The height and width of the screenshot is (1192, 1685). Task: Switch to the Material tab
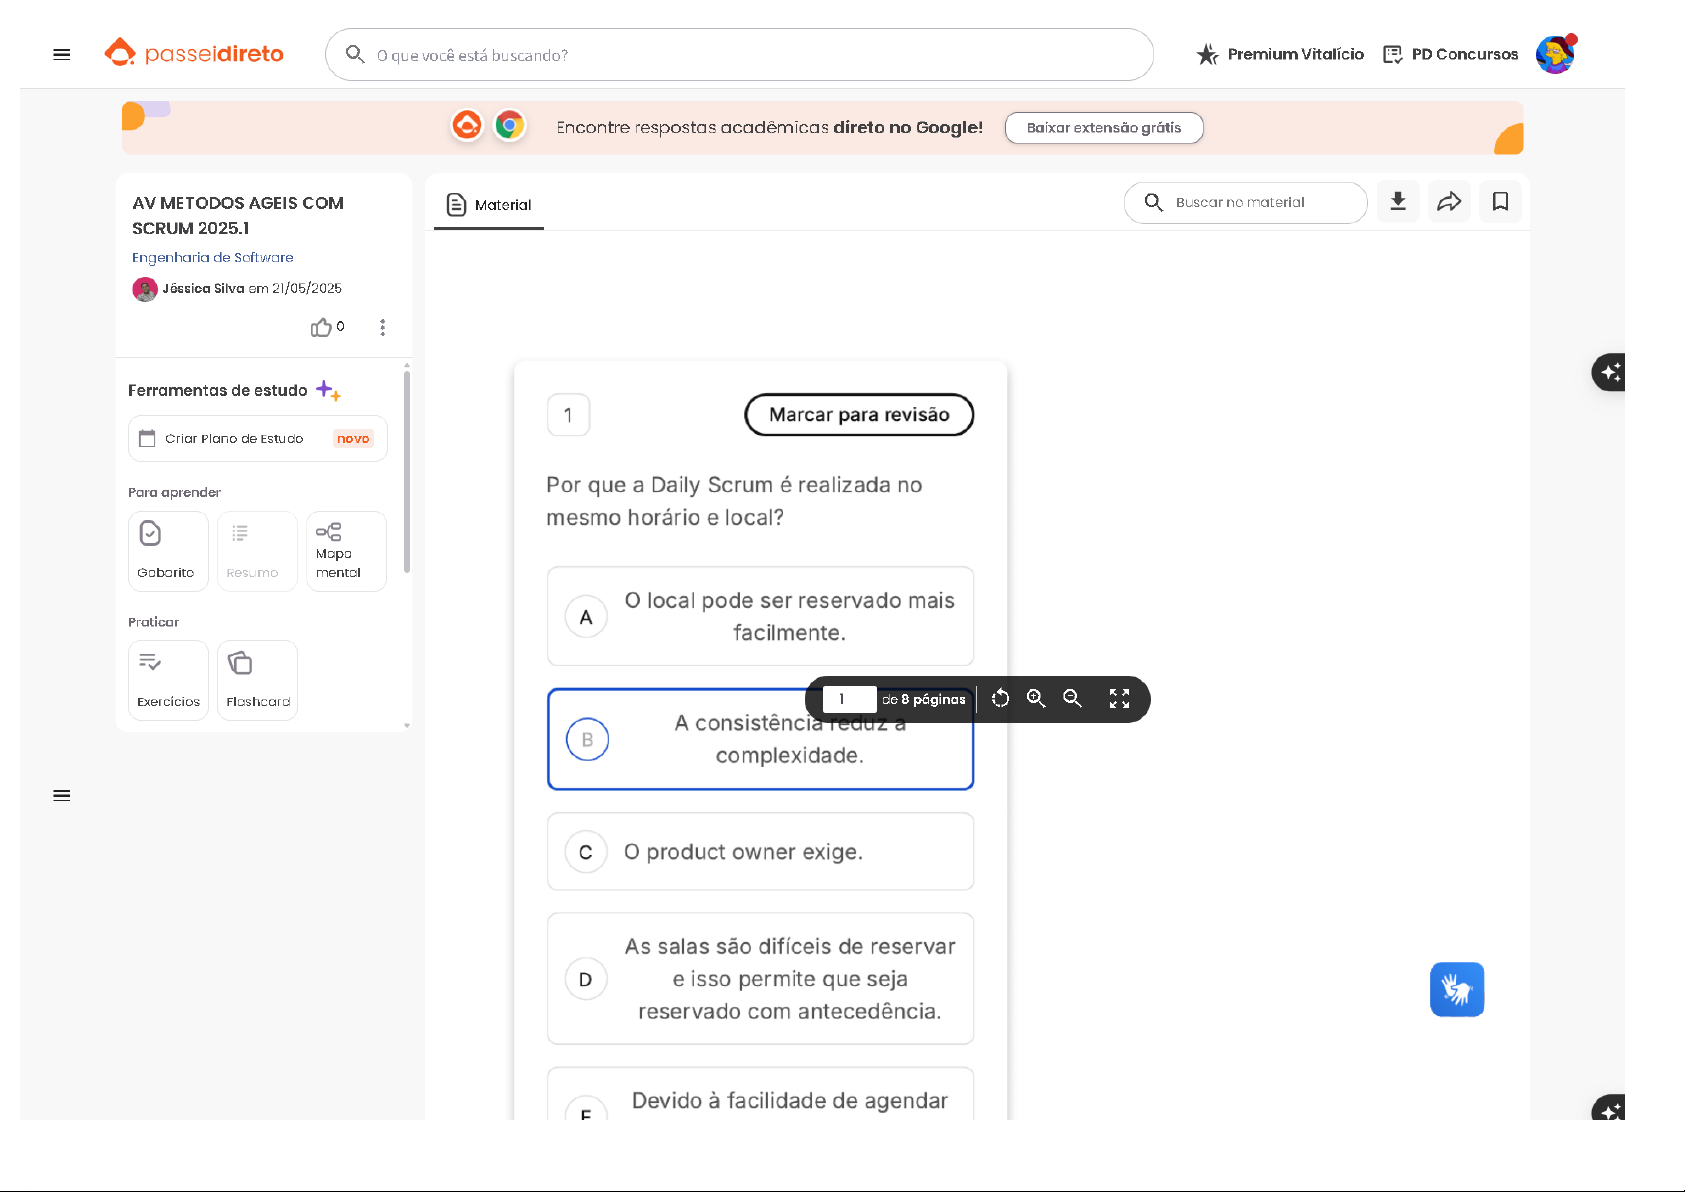(x=489, y=205)
